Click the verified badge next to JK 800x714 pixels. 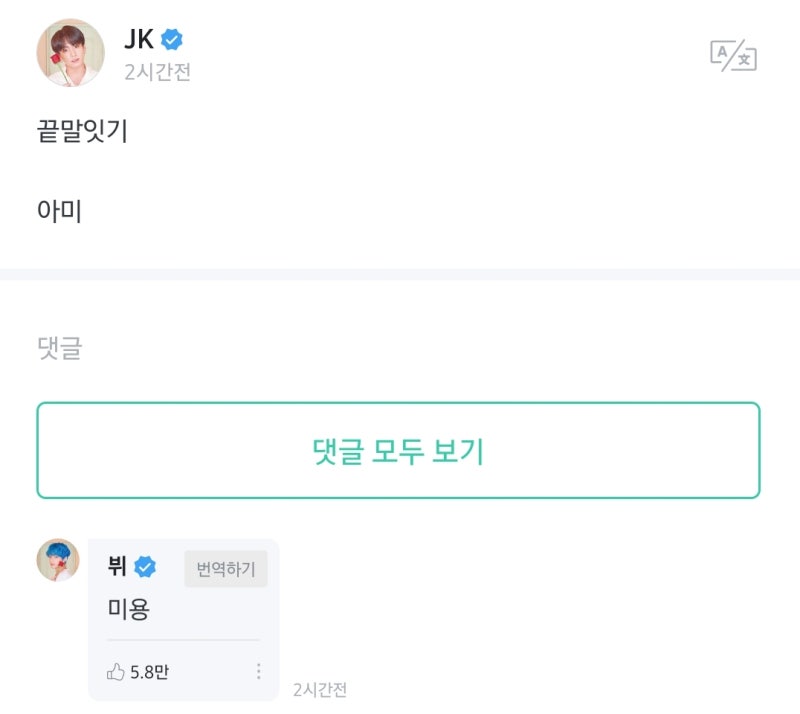tap(172, 41)
